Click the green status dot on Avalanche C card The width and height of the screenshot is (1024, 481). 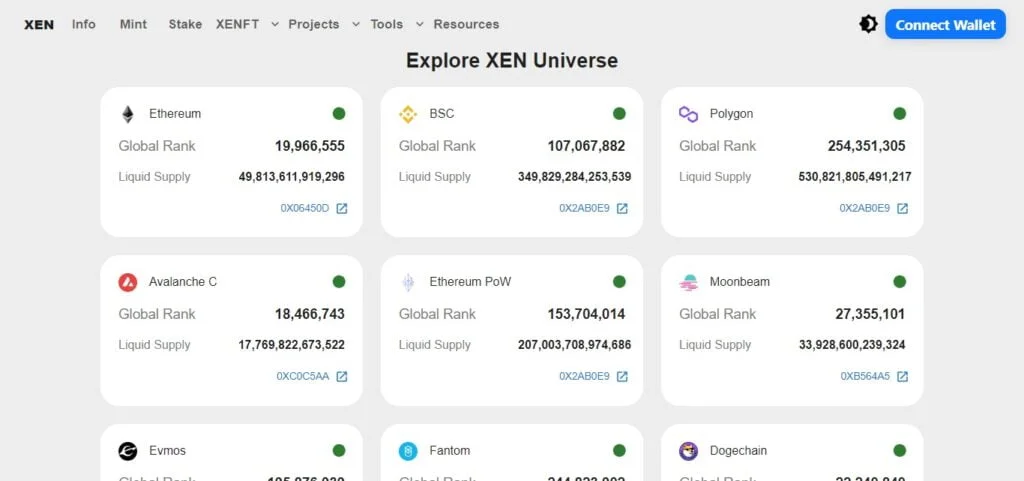[339, 281]
